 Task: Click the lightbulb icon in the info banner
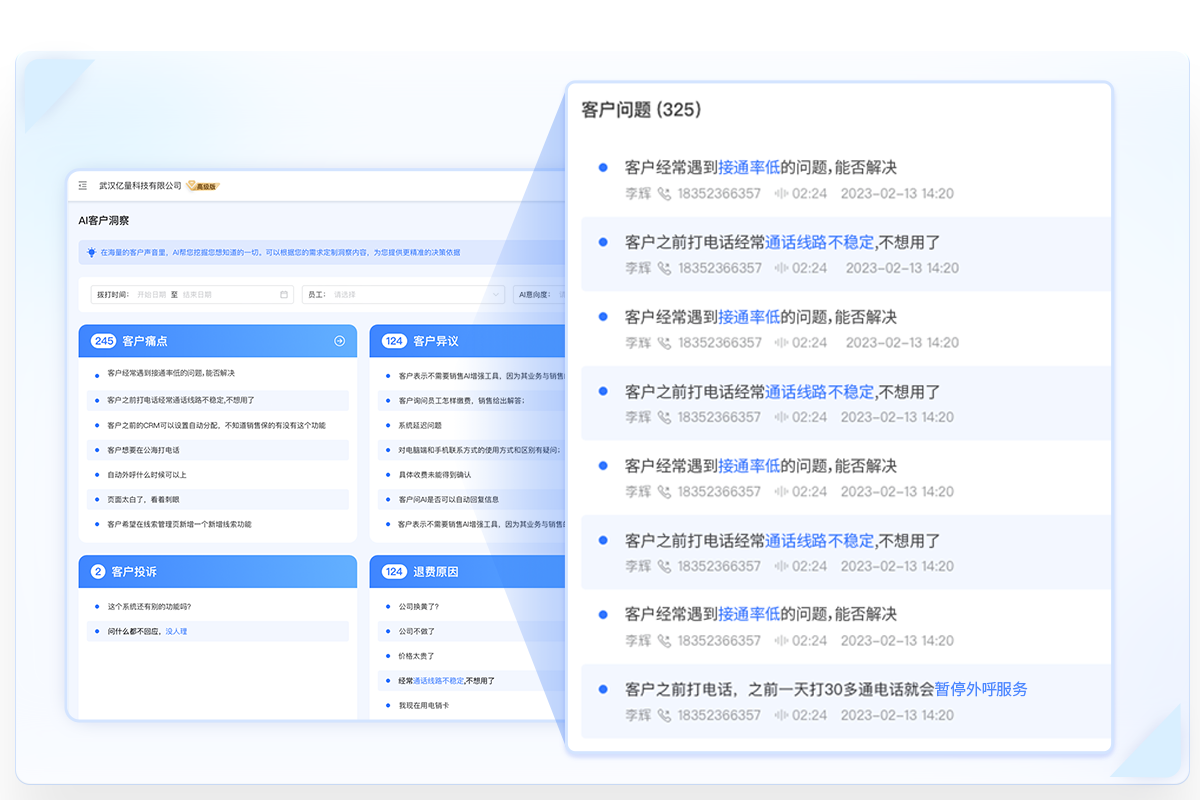[x=91, y=253]
